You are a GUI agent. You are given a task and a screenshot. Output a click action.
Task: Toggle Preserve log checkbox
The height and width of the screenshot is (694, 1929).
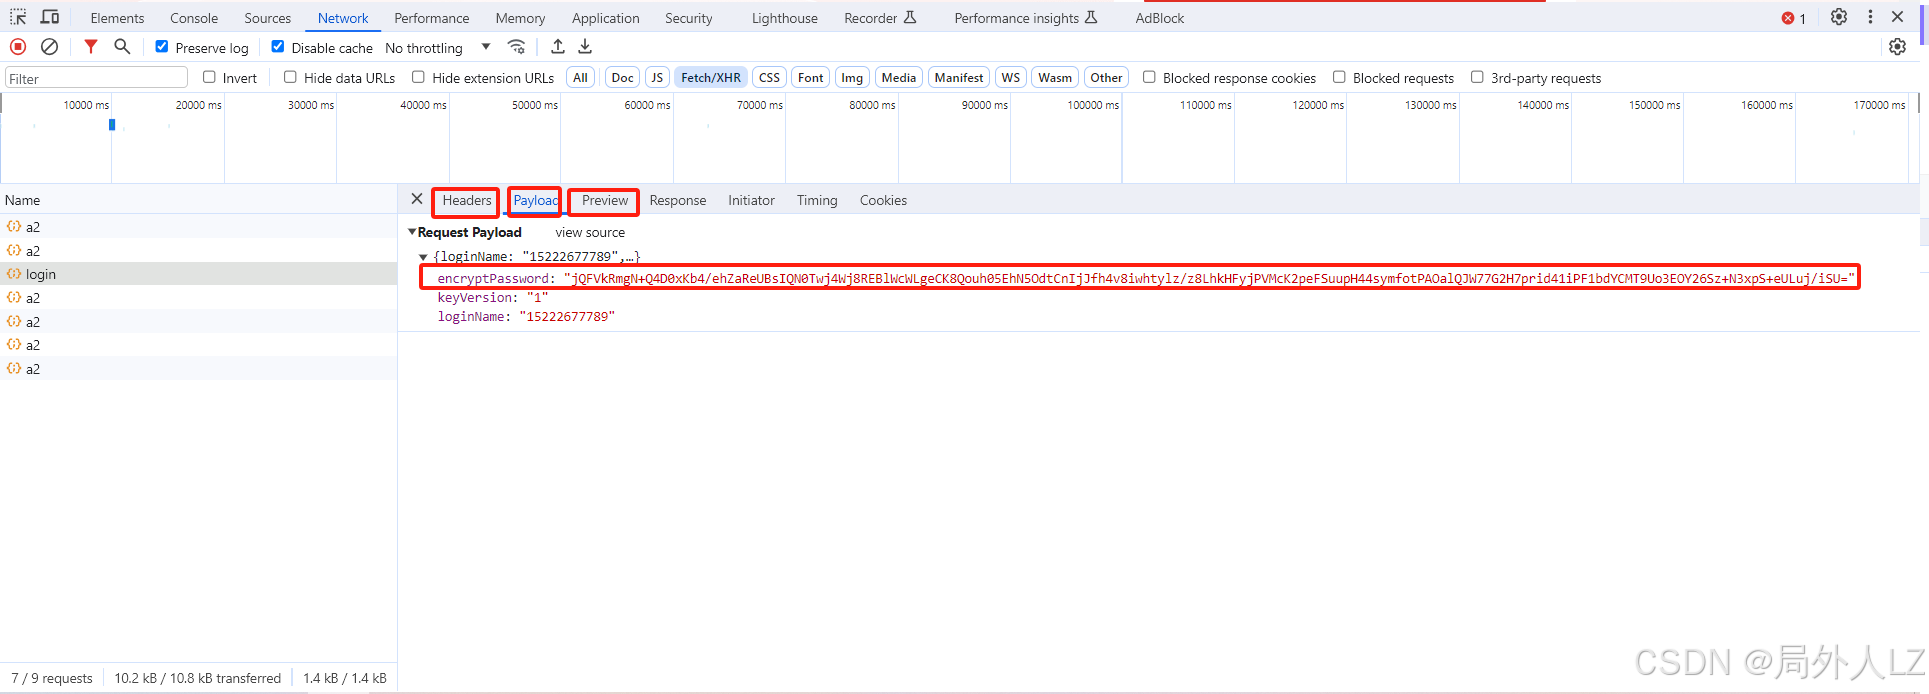coord(162,46)
